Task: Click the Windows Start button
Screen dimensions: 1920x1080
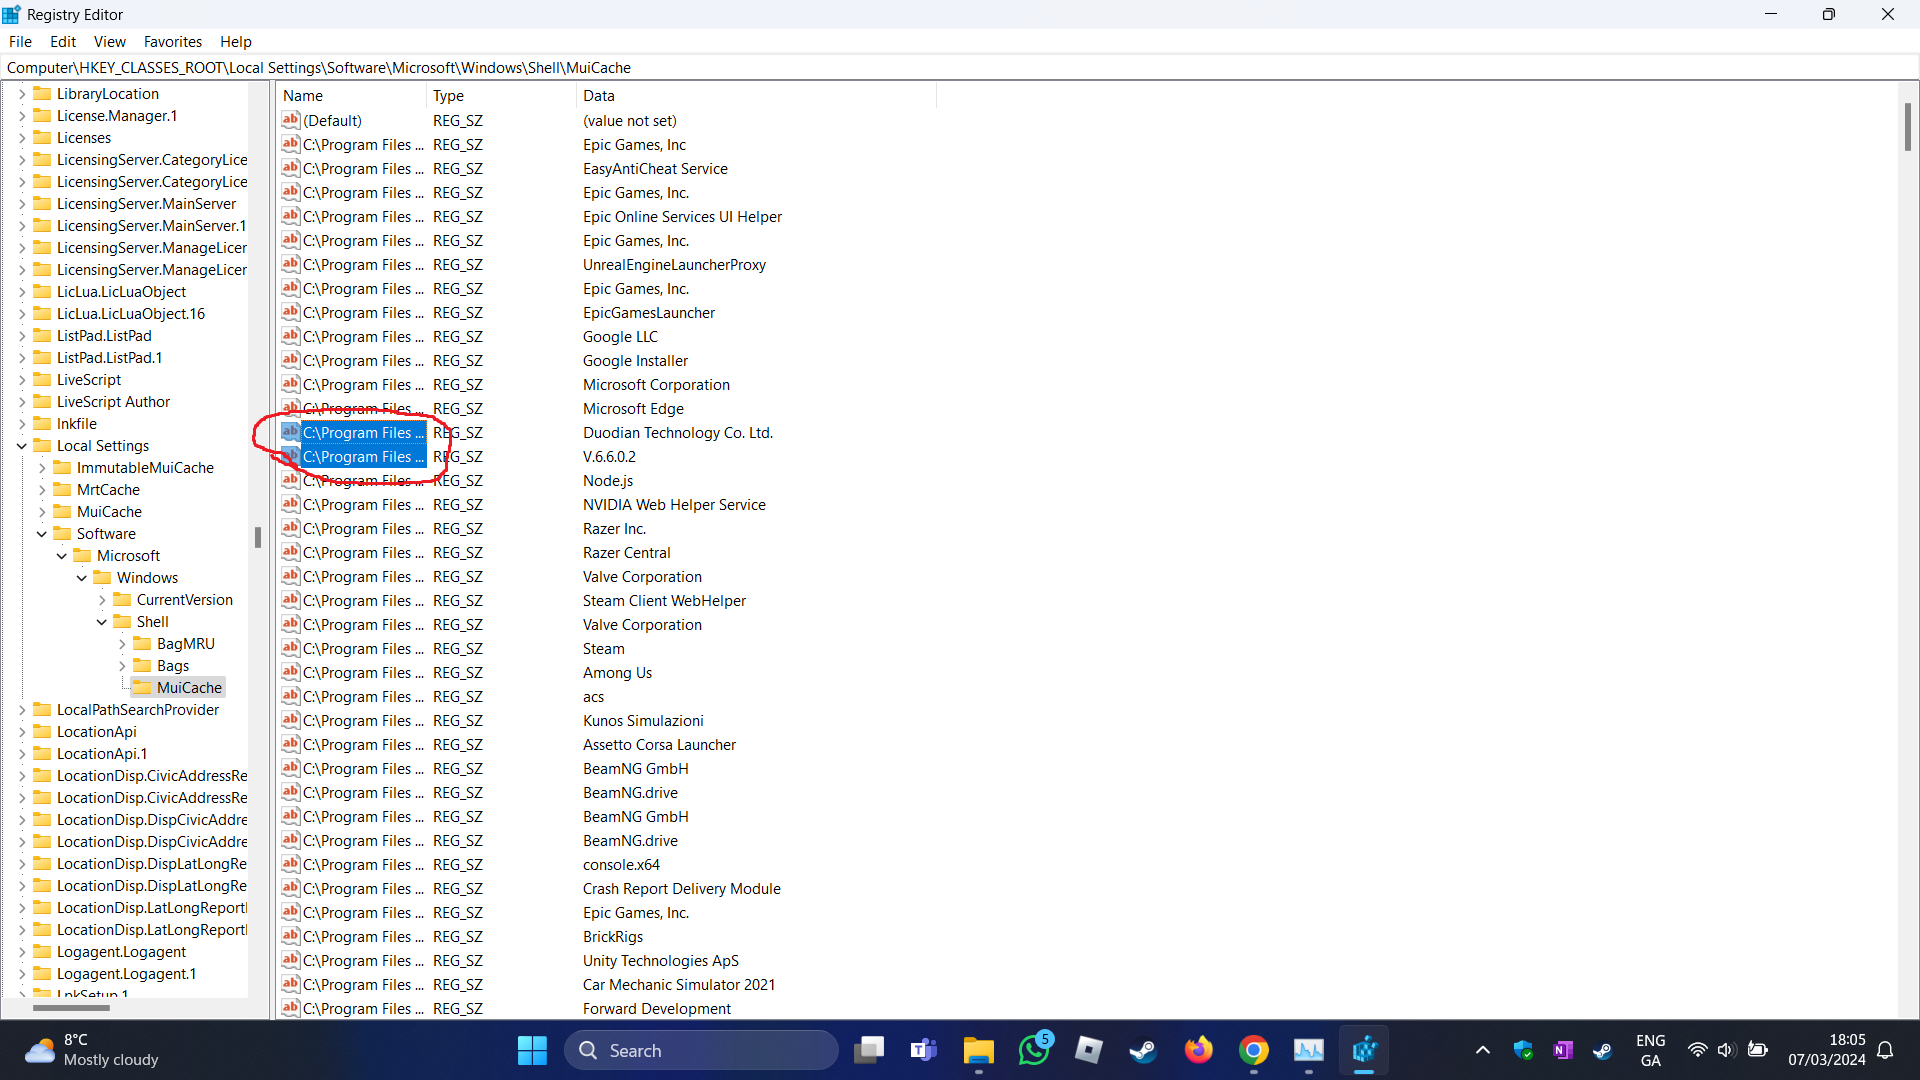Action: point(532,1050)
